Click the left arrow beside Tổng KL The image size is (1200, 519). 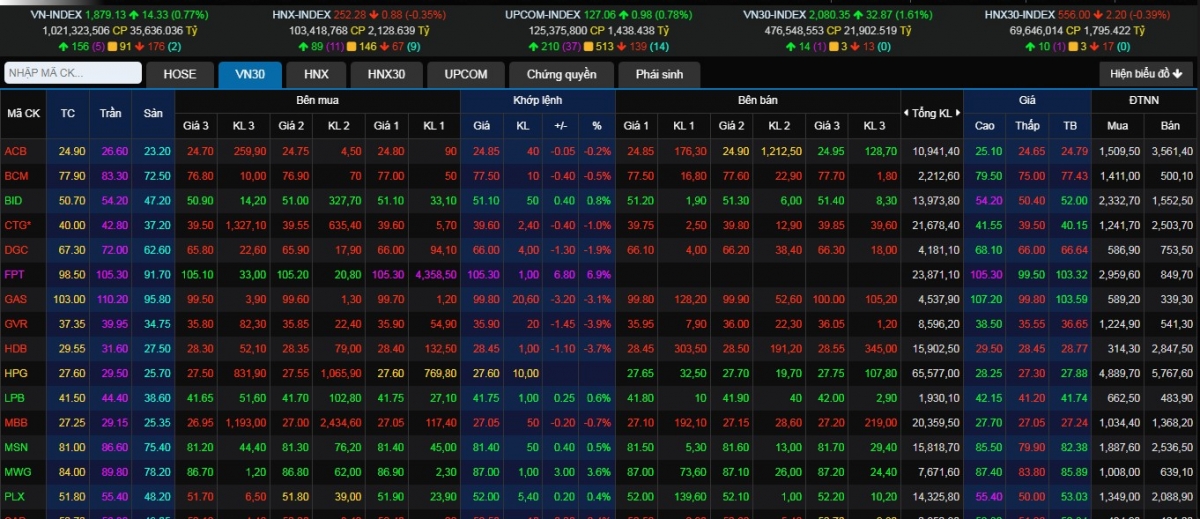pyautogui.click(x=906, y=113)
